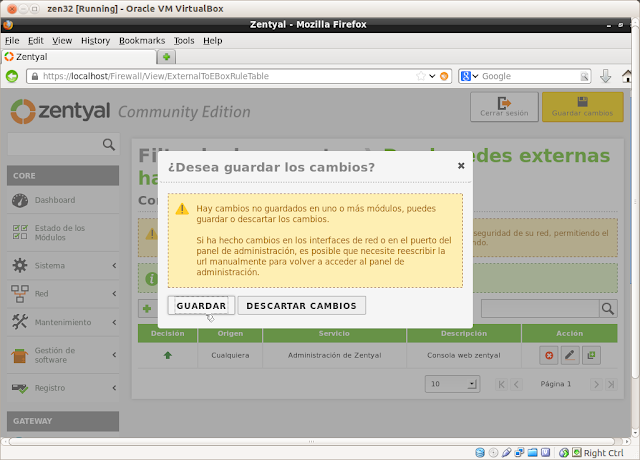Click the Sistema gear icon
This screenshot has height=460, width=640.
click(x=20, y=265)
